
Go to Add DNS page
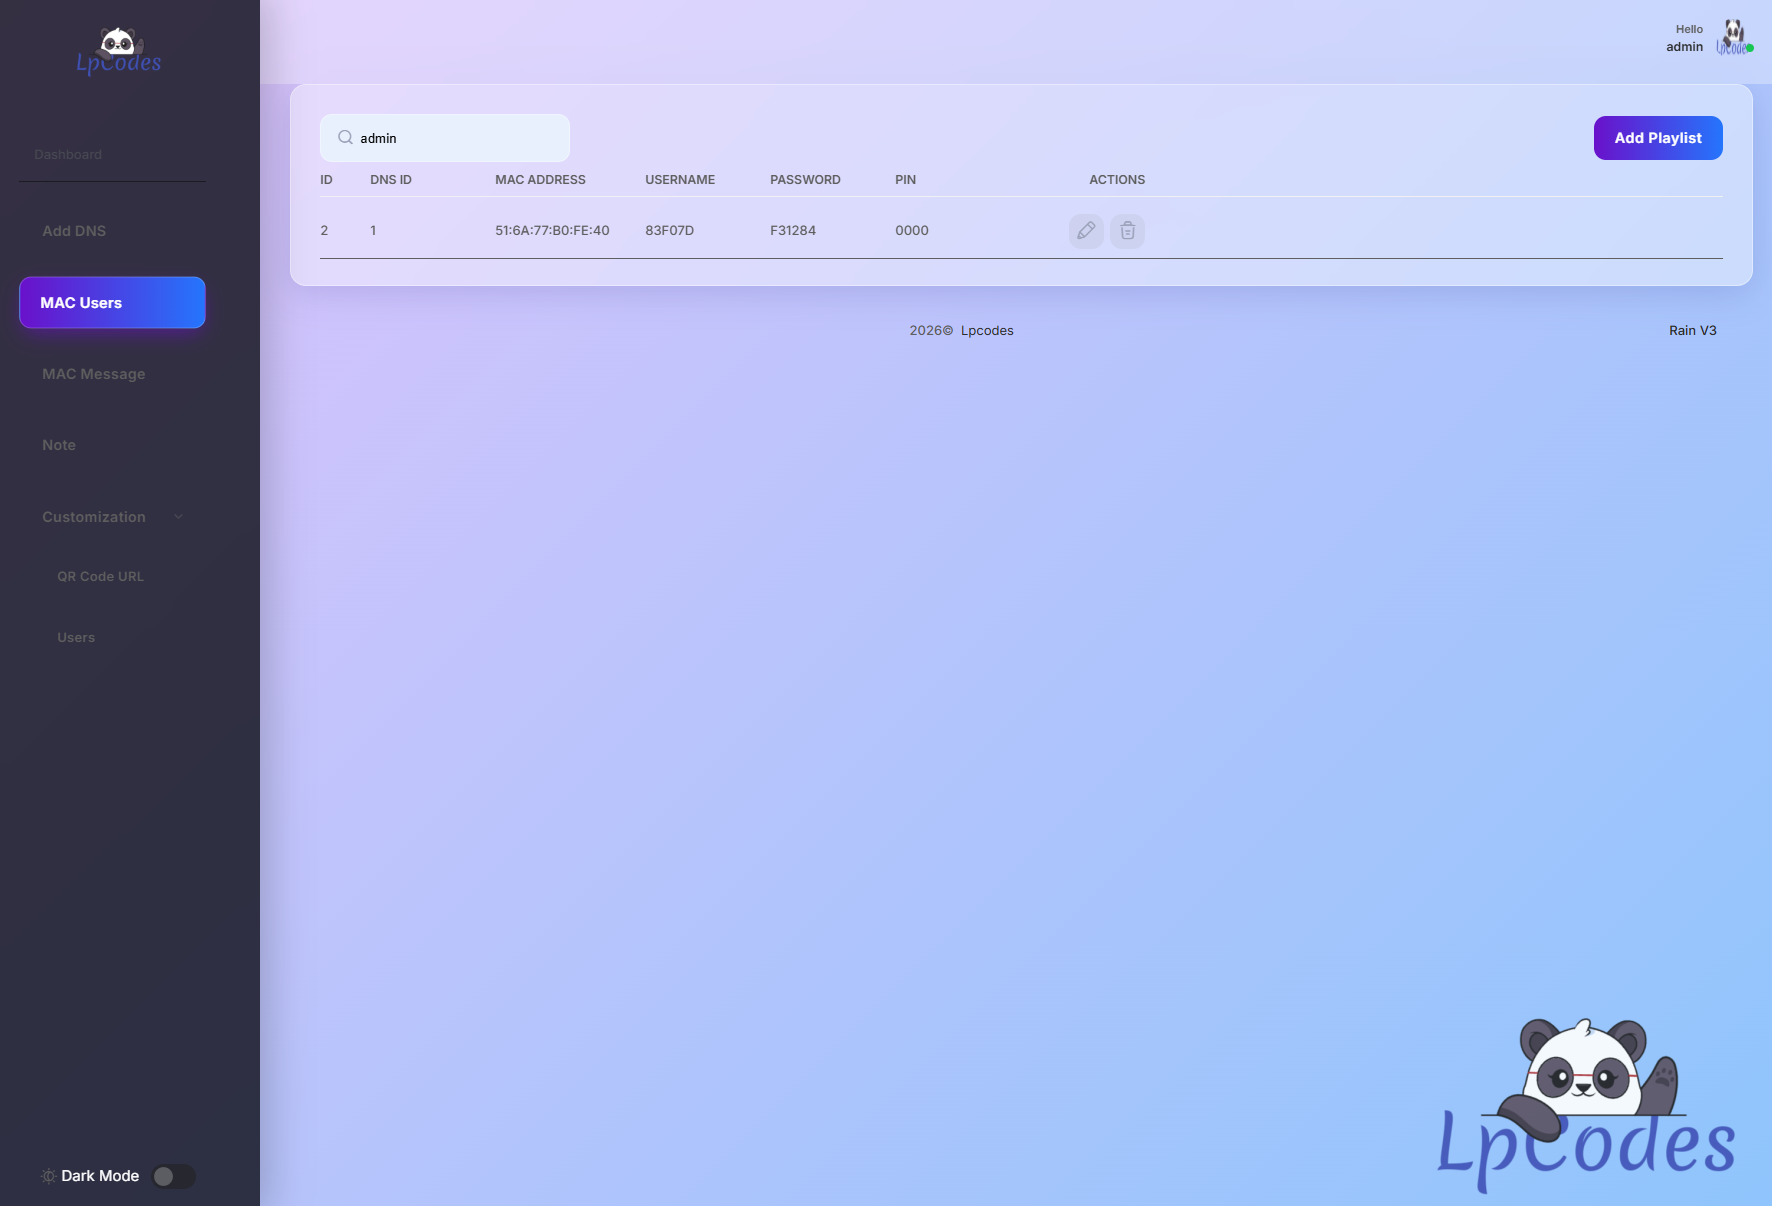pos(74,231)
